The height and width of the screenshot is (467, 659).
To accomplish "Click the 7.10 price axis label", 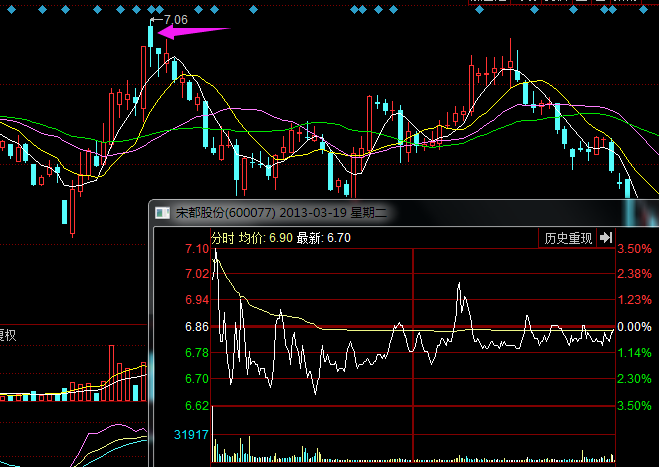I will [197, 248].
